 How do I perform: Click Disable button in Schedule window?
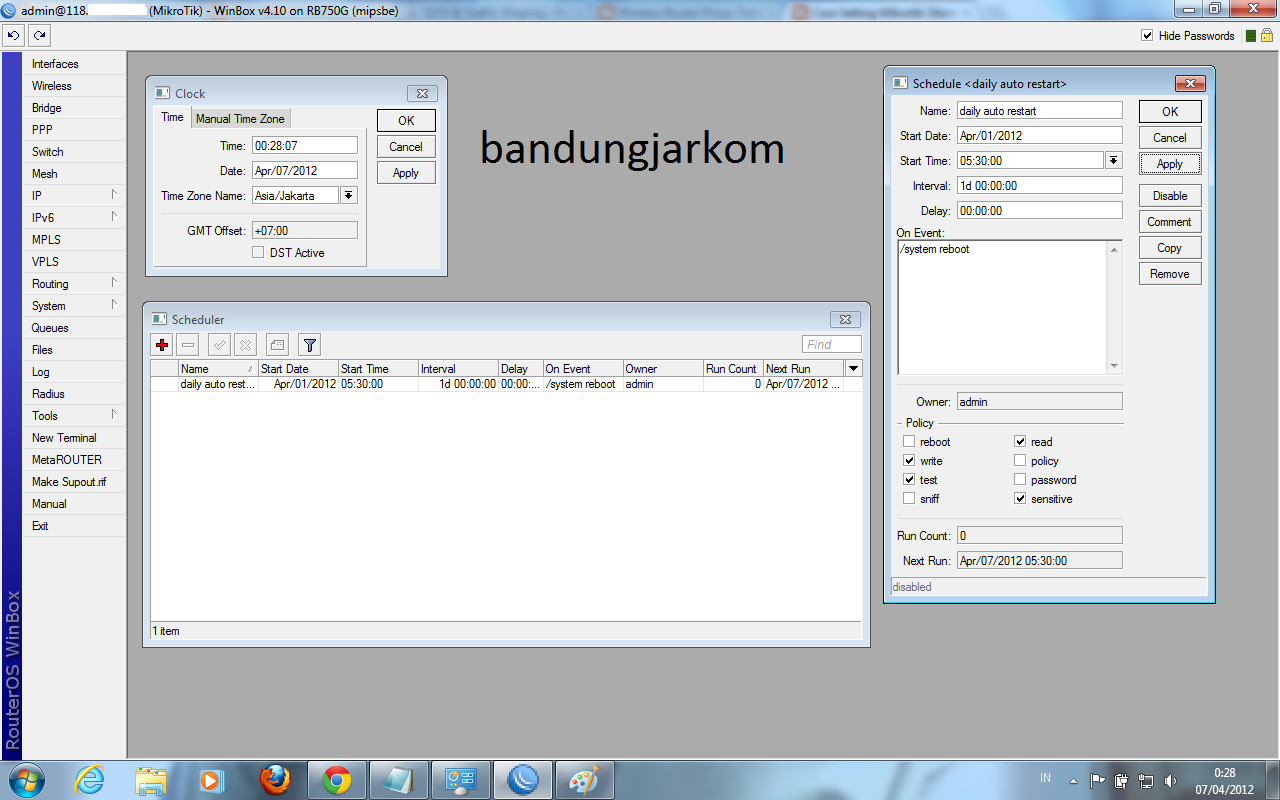1170,196
